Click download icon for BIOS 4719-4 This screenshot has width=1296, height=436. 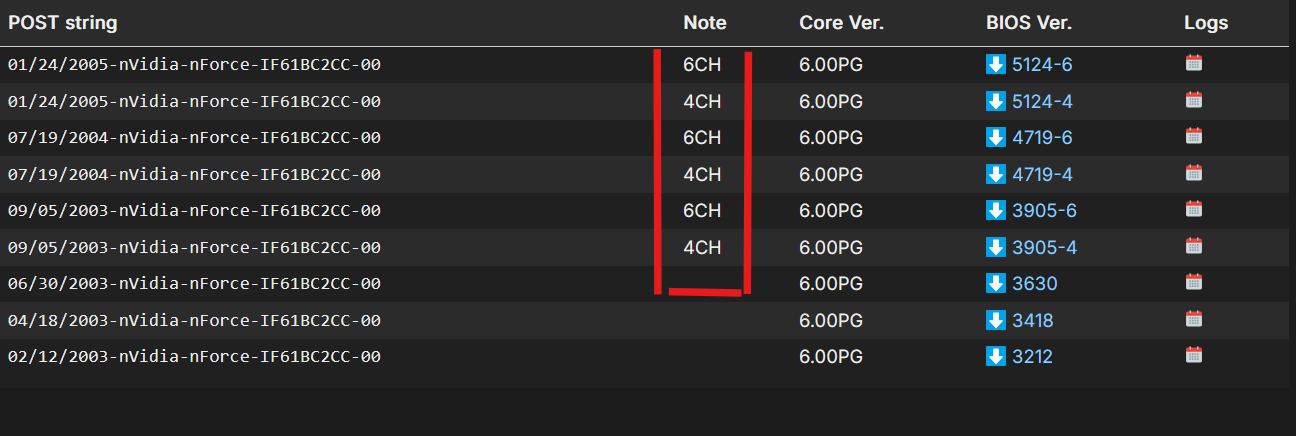click(995, 174)
